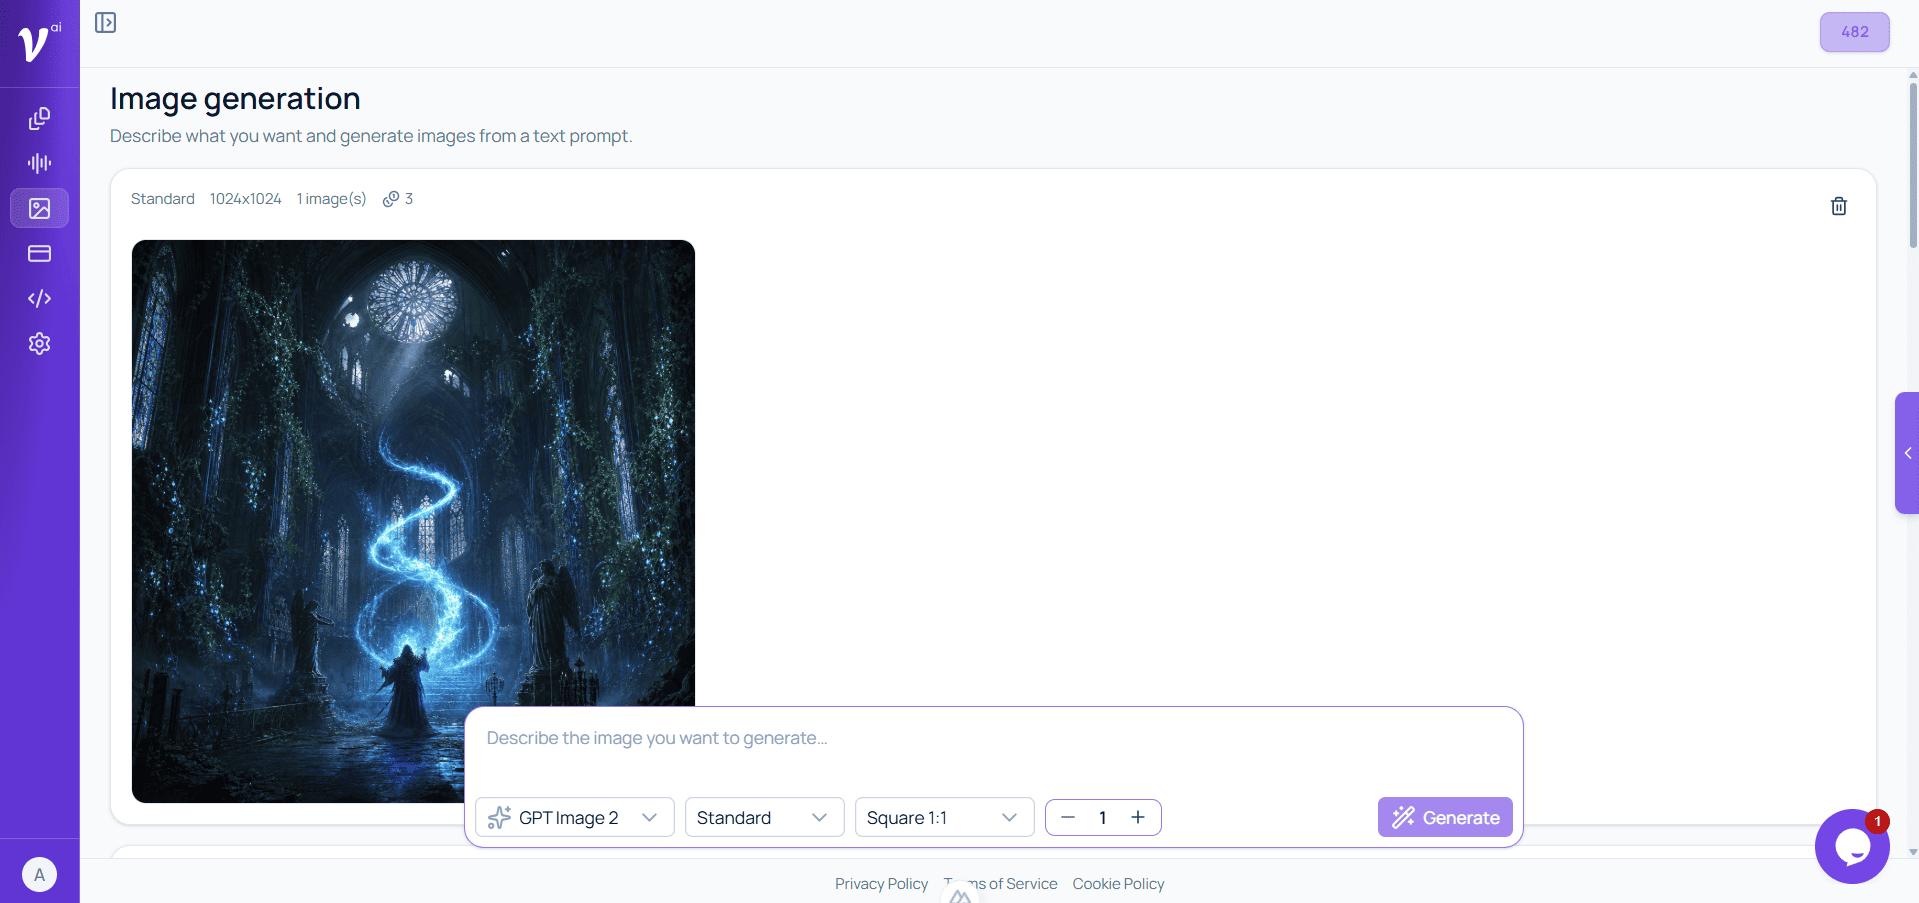This screenshot has width=1919, height=903.
Task: Open the audio waveform sidebar section
Action: [39, 163]
